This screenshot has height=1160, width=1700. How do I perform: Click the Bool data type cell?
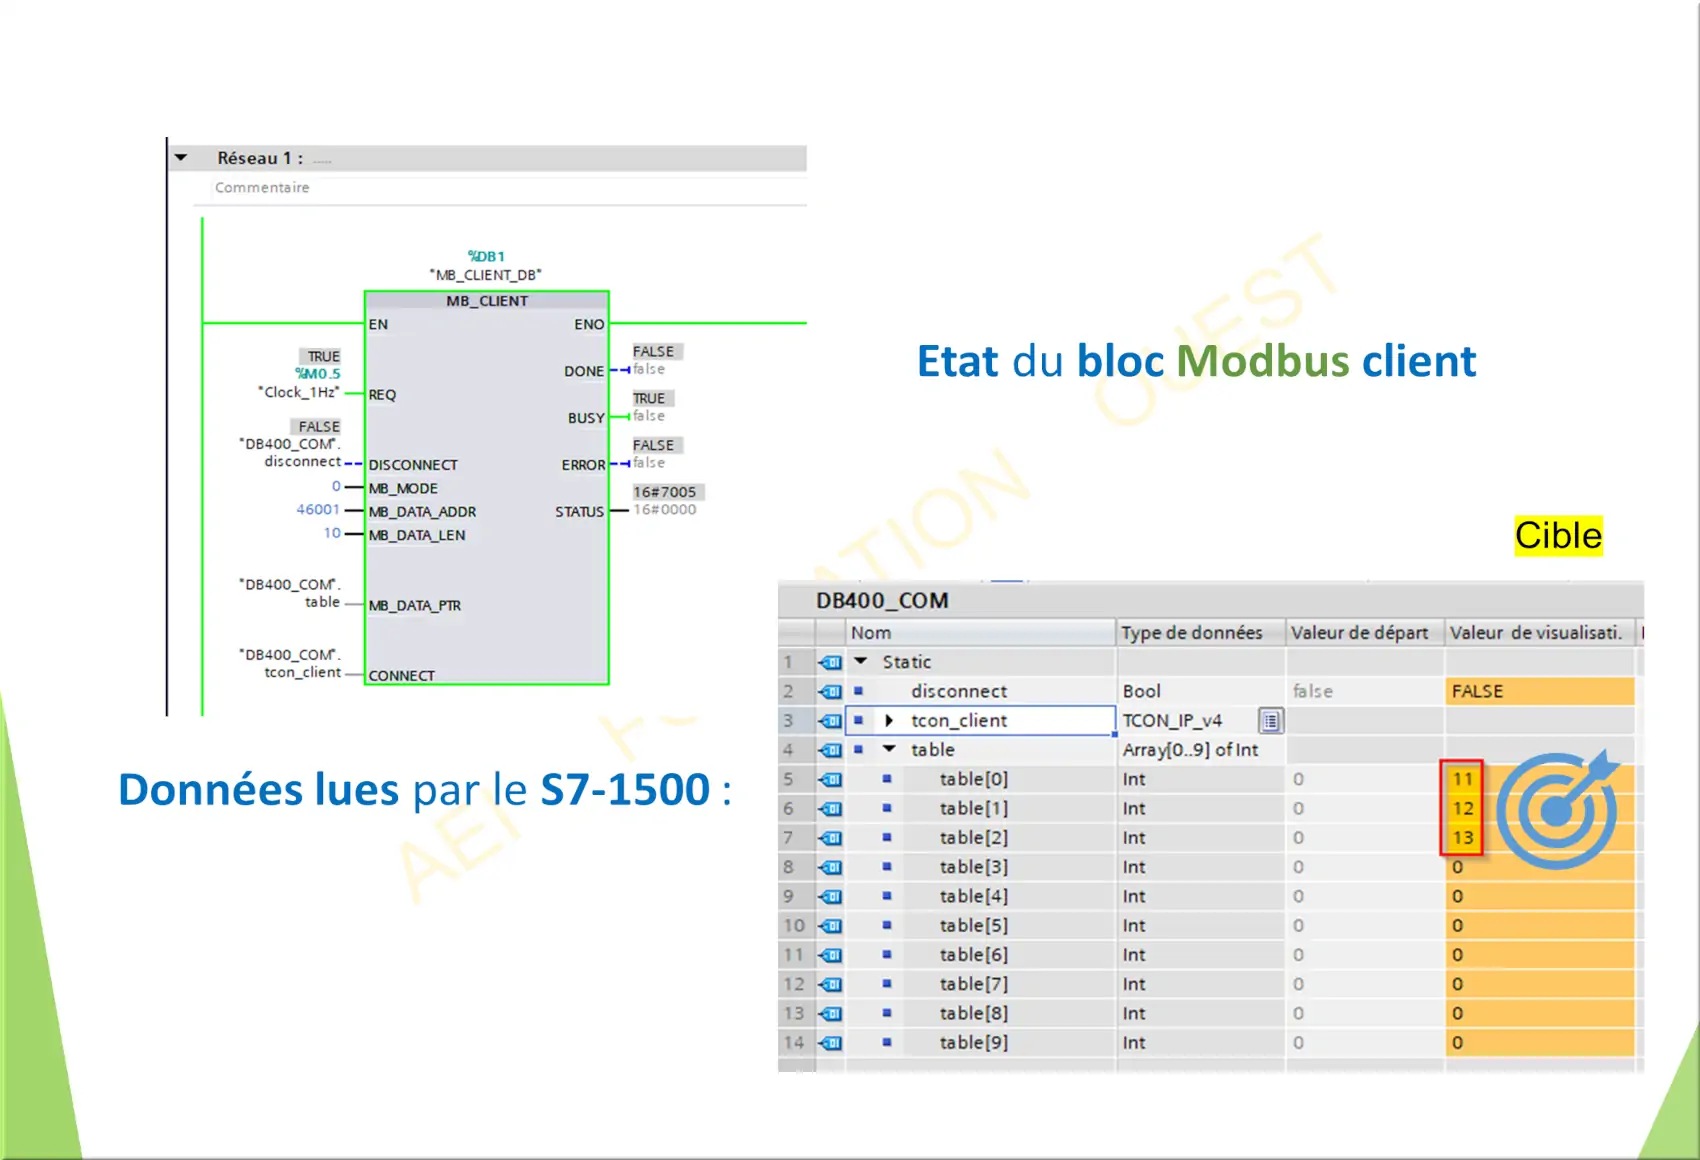(x=1201, y=691)
